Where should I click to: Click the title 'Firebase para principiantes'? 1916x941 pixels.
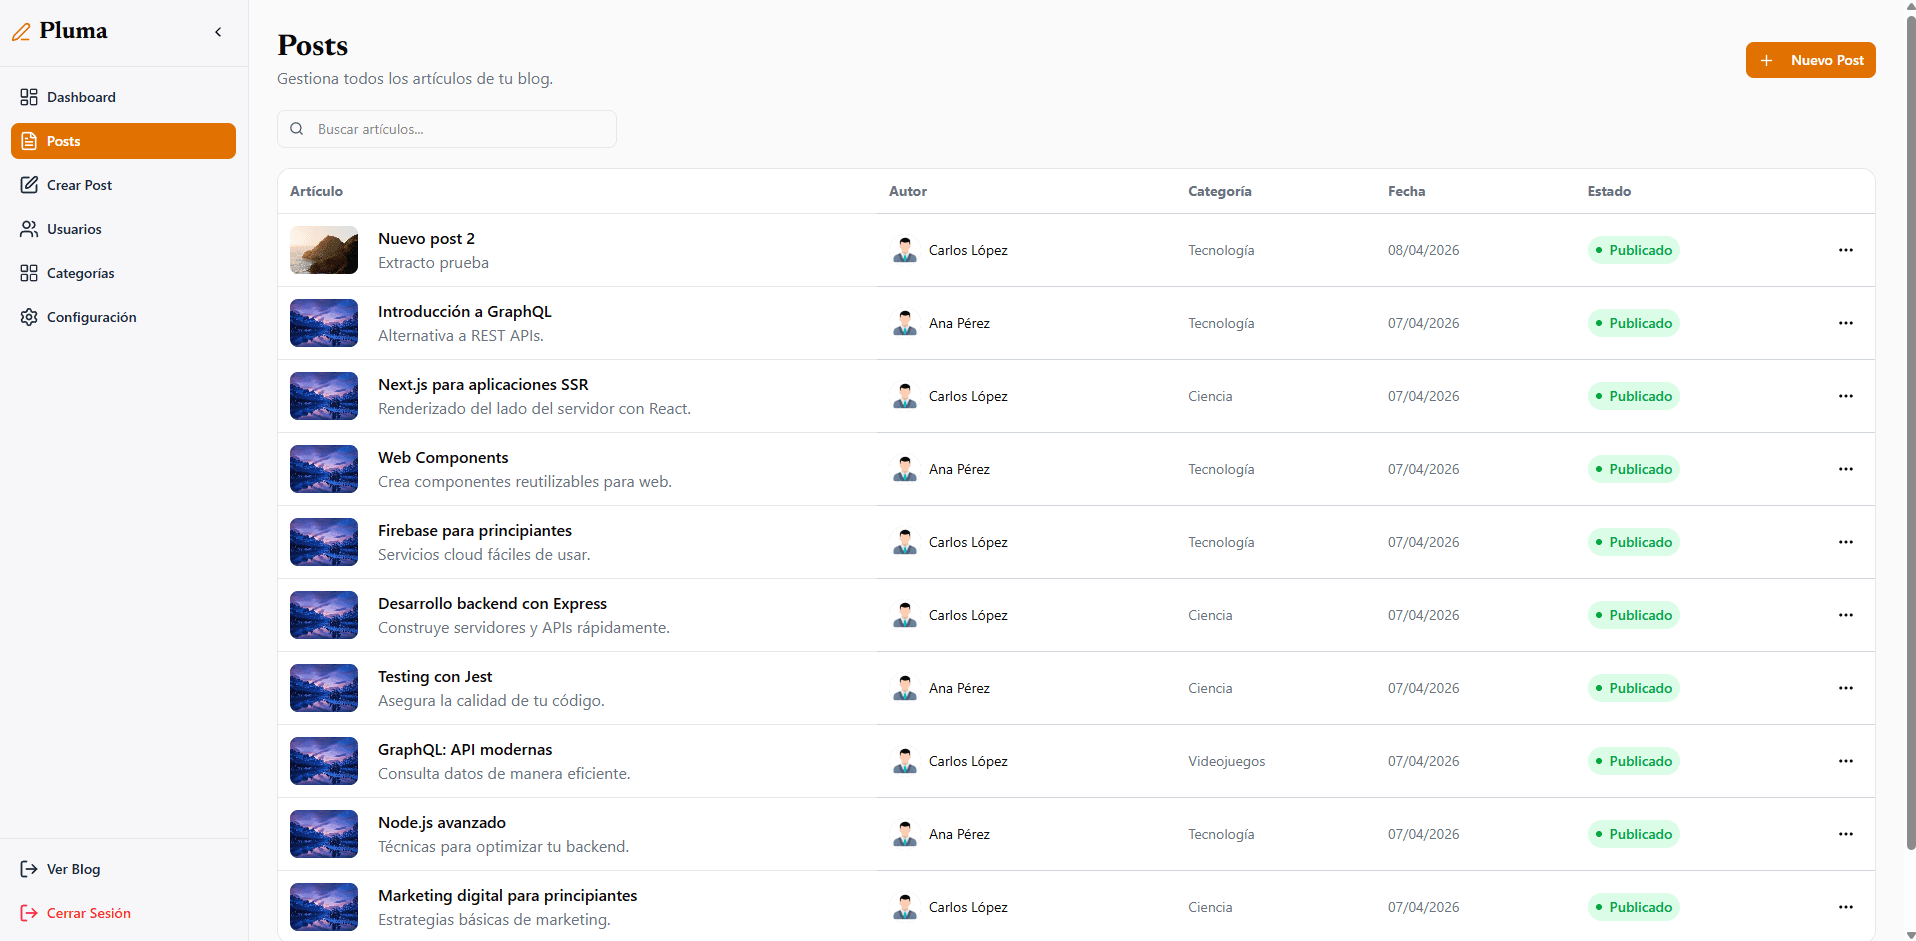pyautogui.click(x=475, y=530)
